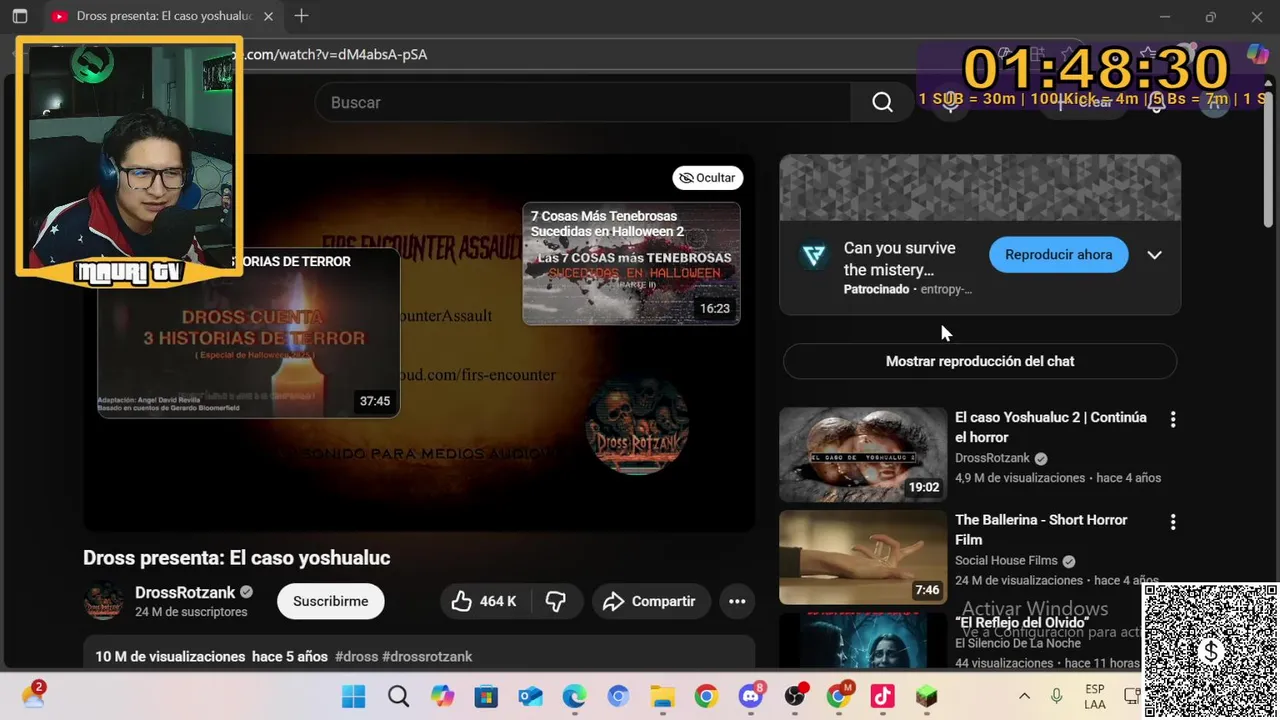
Task: Click DrossRotzank round logo in end screen
Action: click(x=637, y=426)
